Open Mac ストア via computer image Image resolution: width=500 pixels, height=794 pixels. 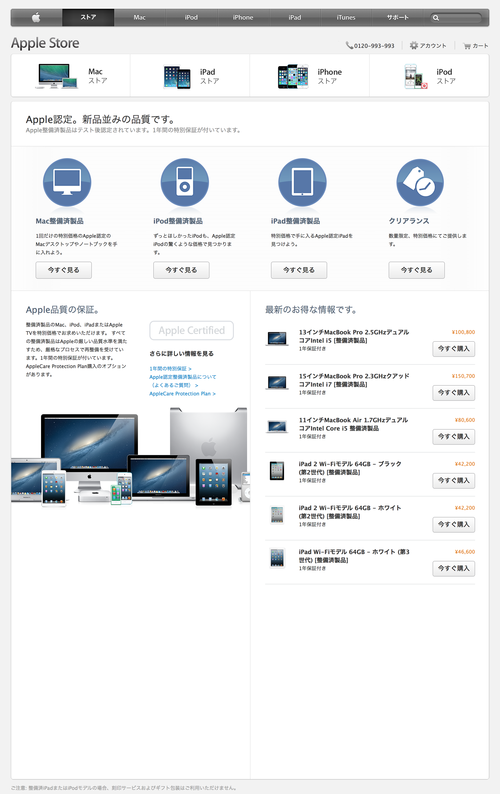57,76
